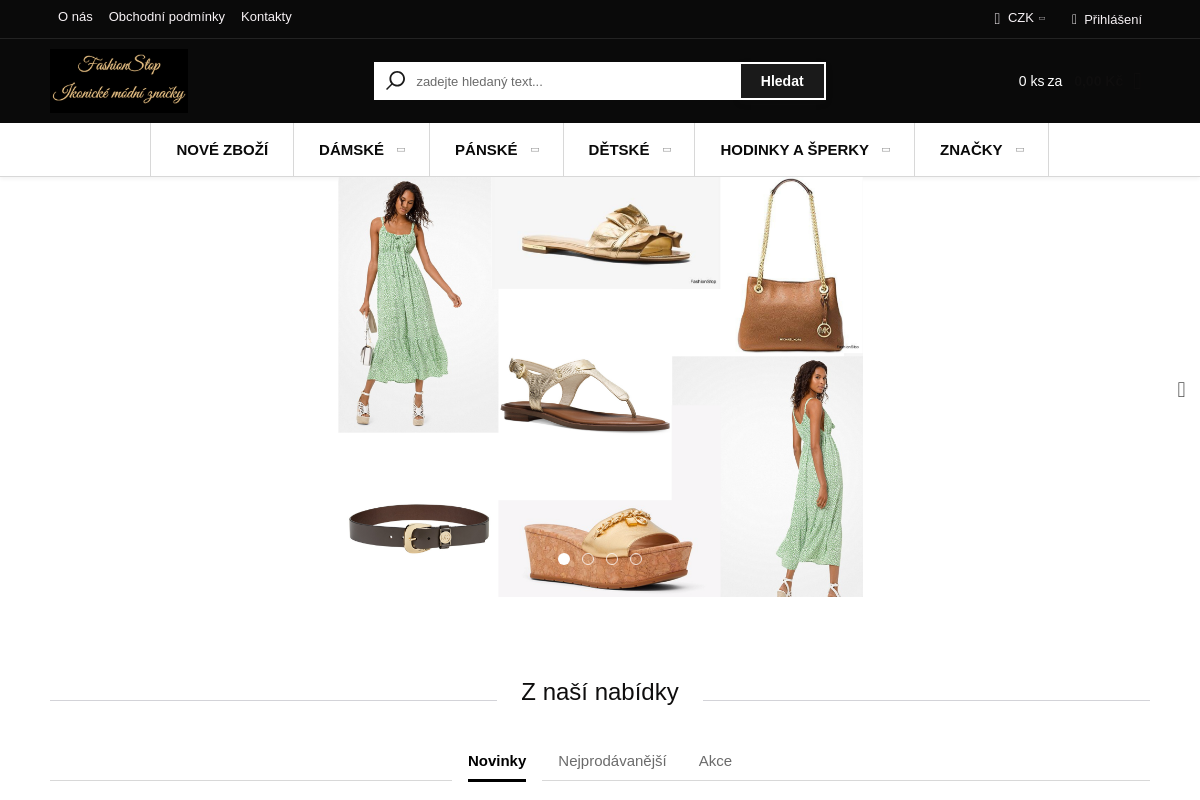Expand the Dámské category menu
The image size is (1200, 800).
pos(361,150)
